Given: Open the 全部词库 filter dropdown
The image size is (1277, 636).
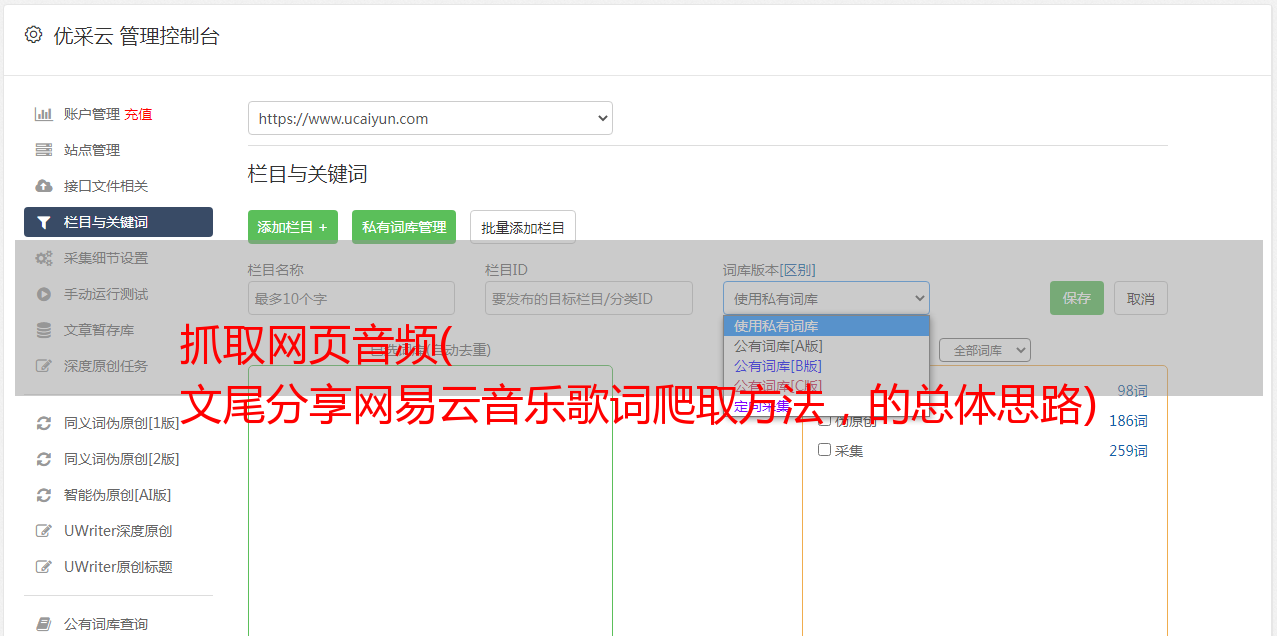Looking at the screenshot, I should point(985,350).
